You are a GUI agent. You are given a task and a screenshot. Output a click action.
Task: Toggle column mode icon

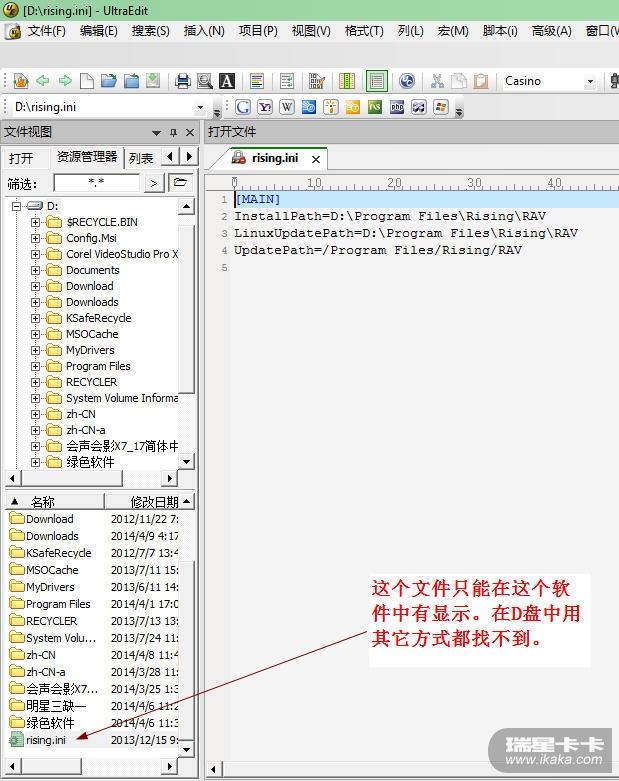(347, 81)
